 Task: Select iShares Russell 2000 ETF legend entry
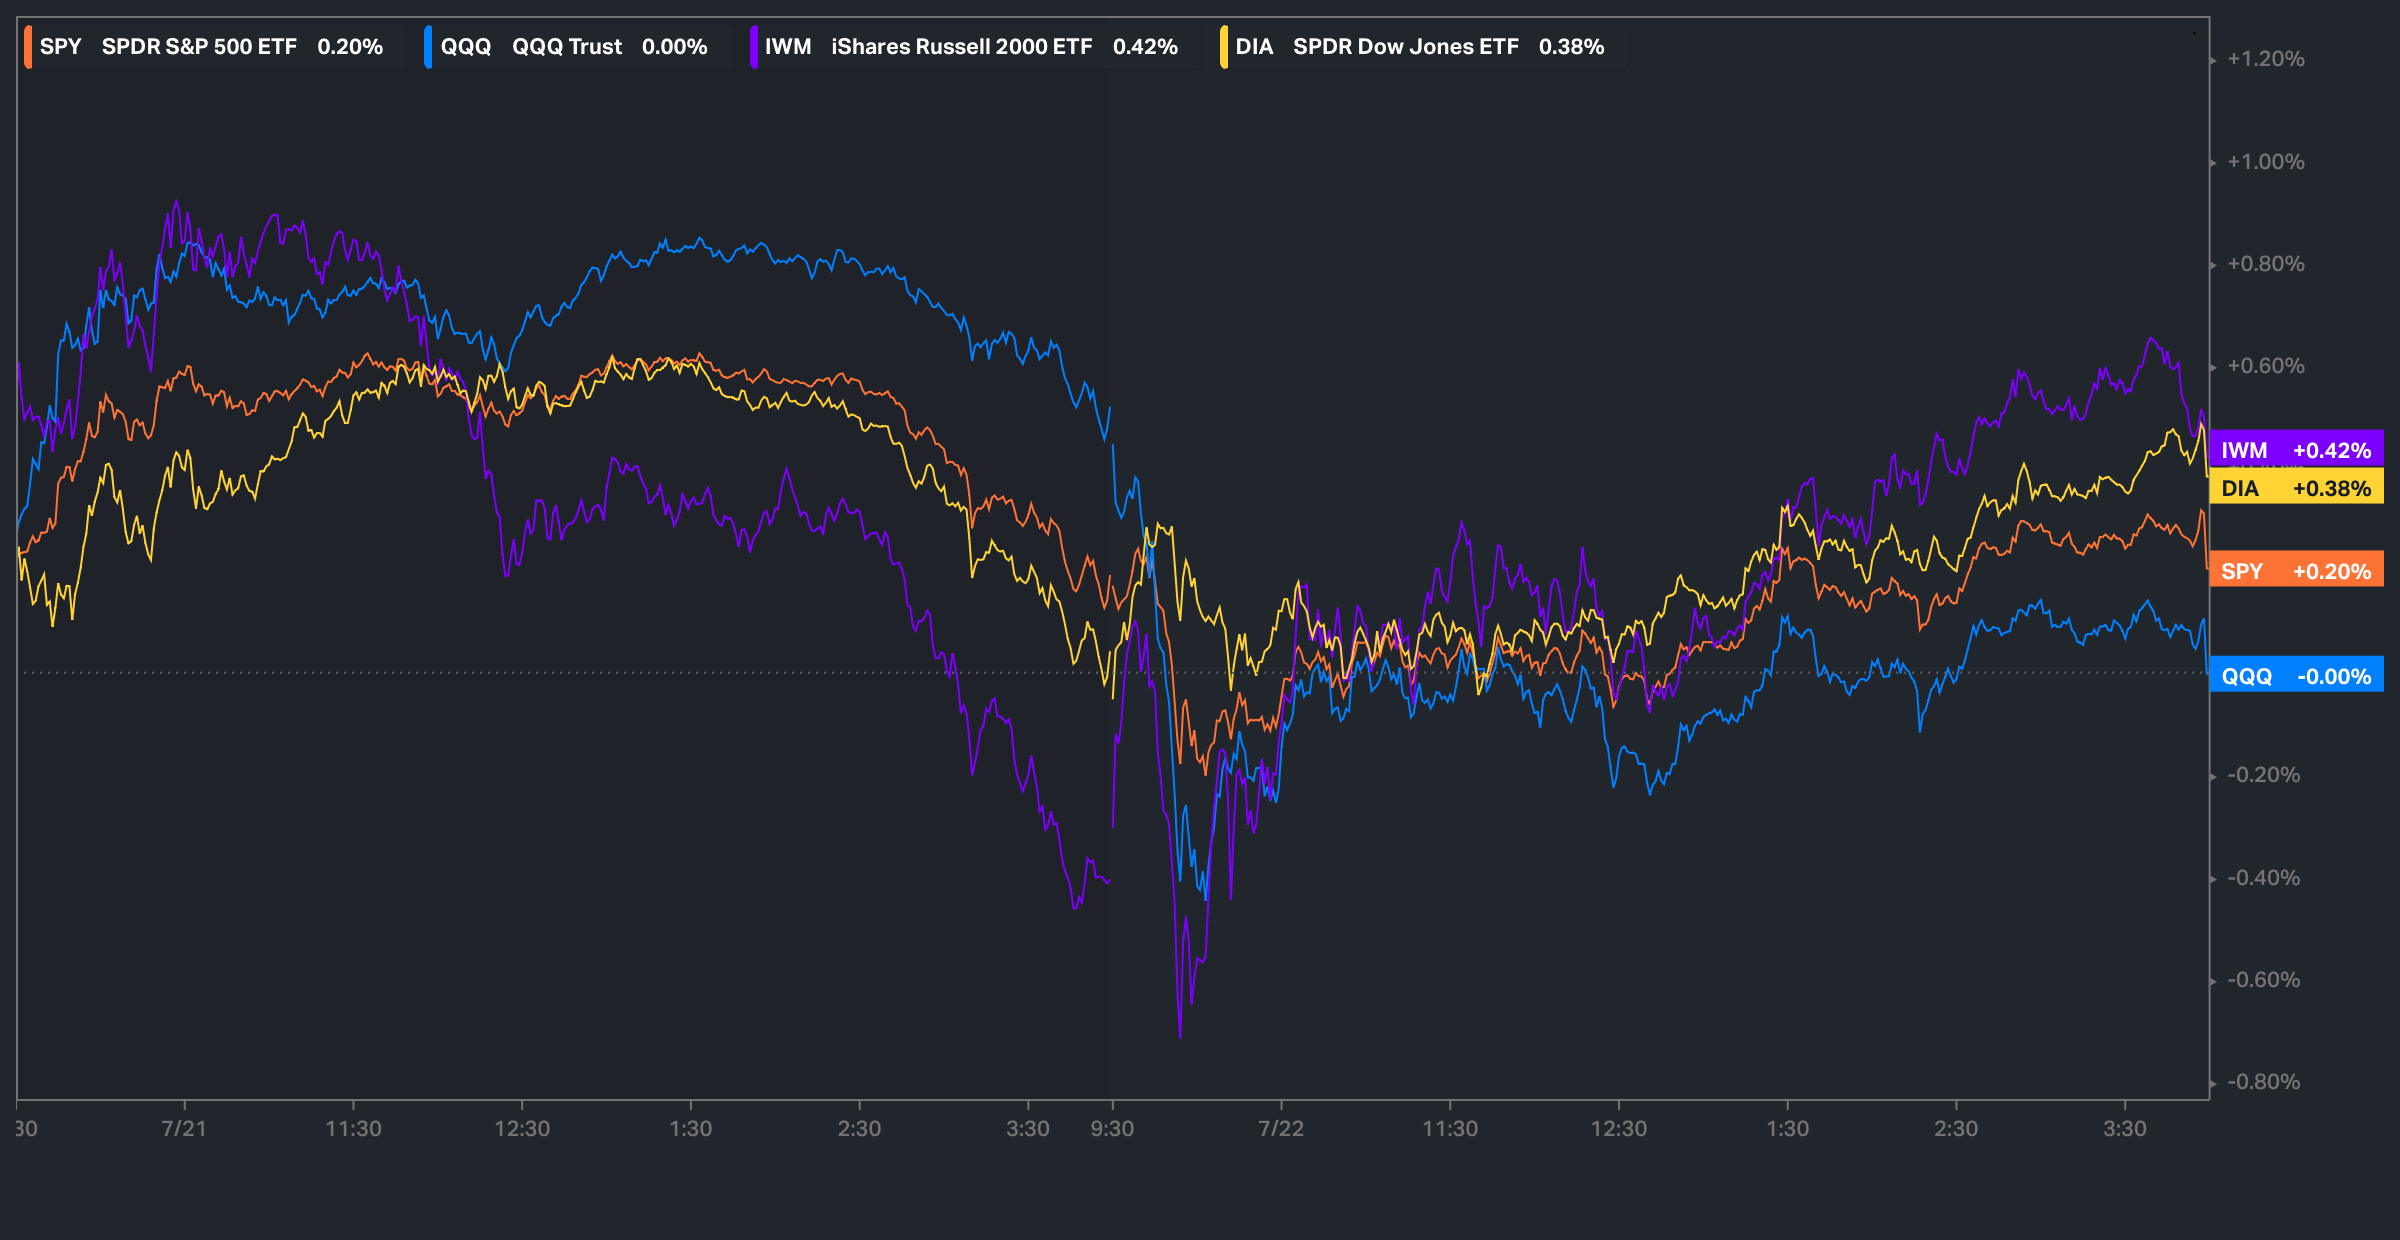click(961, 47)
